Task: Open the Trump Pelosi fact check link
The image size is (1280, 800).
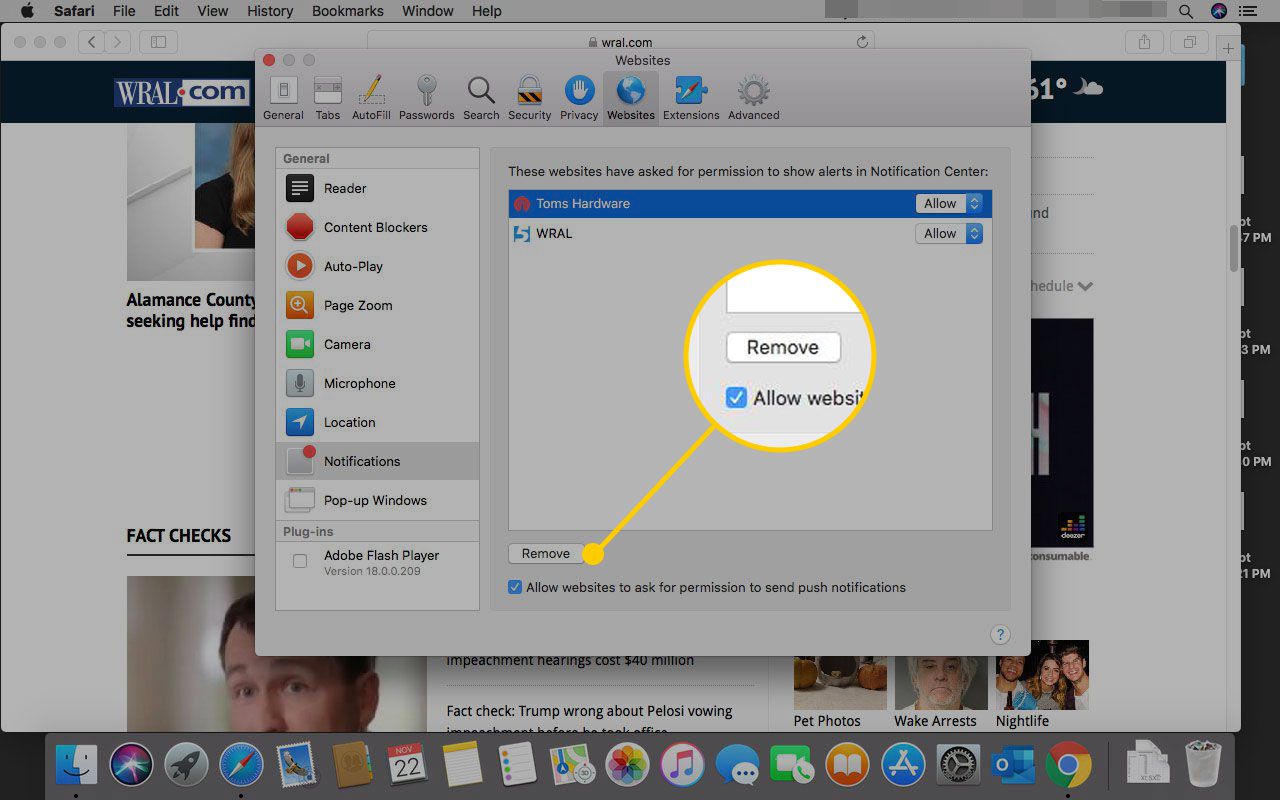Action: pyautogui.click(x=590, y=720)
